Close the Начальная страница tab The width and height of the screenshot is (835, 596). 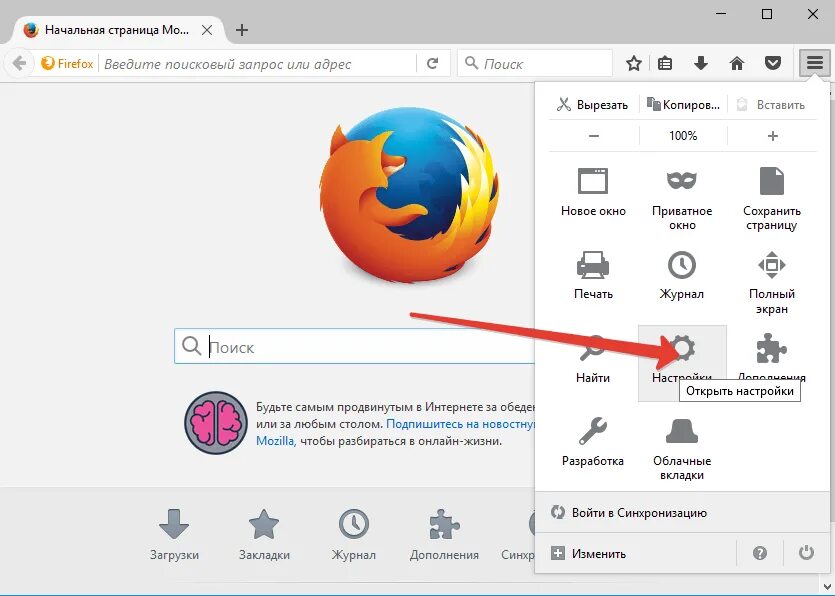(207, 30)
